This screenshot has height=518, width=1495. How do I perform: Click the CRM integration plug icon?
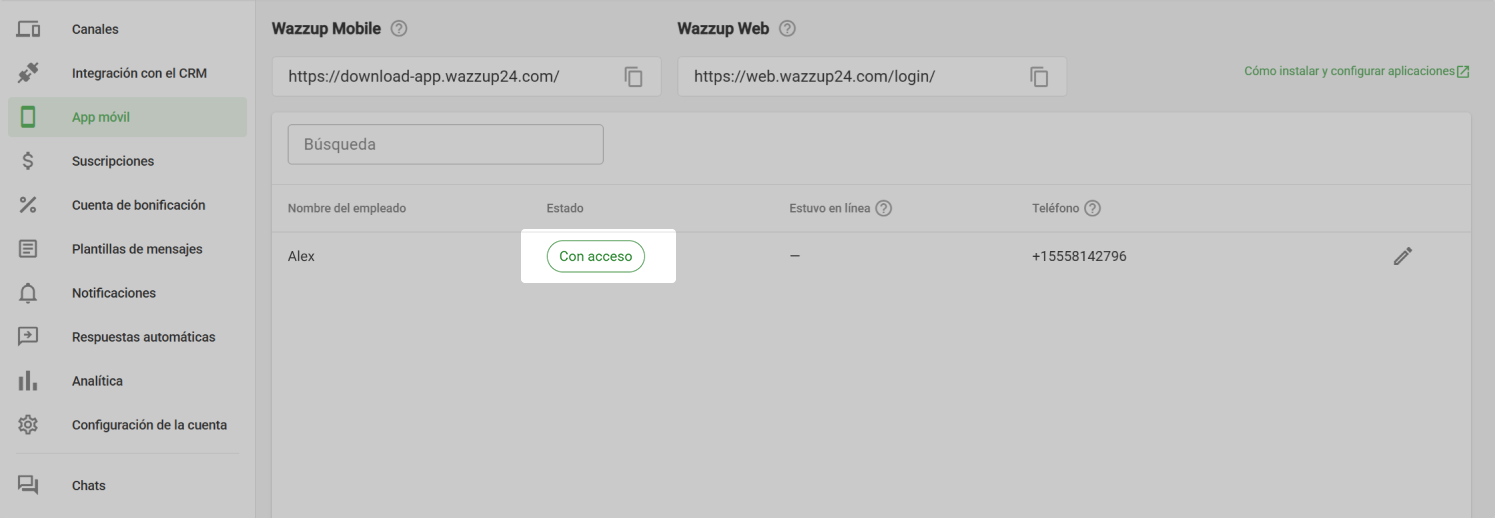tap(28, 73)
